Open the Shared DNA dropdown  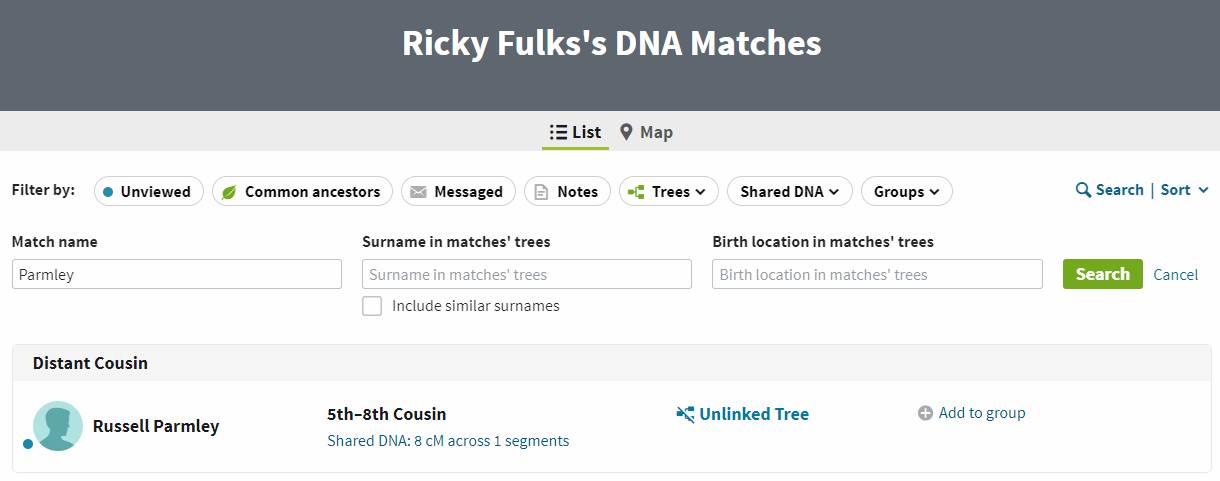coord(789,192)
